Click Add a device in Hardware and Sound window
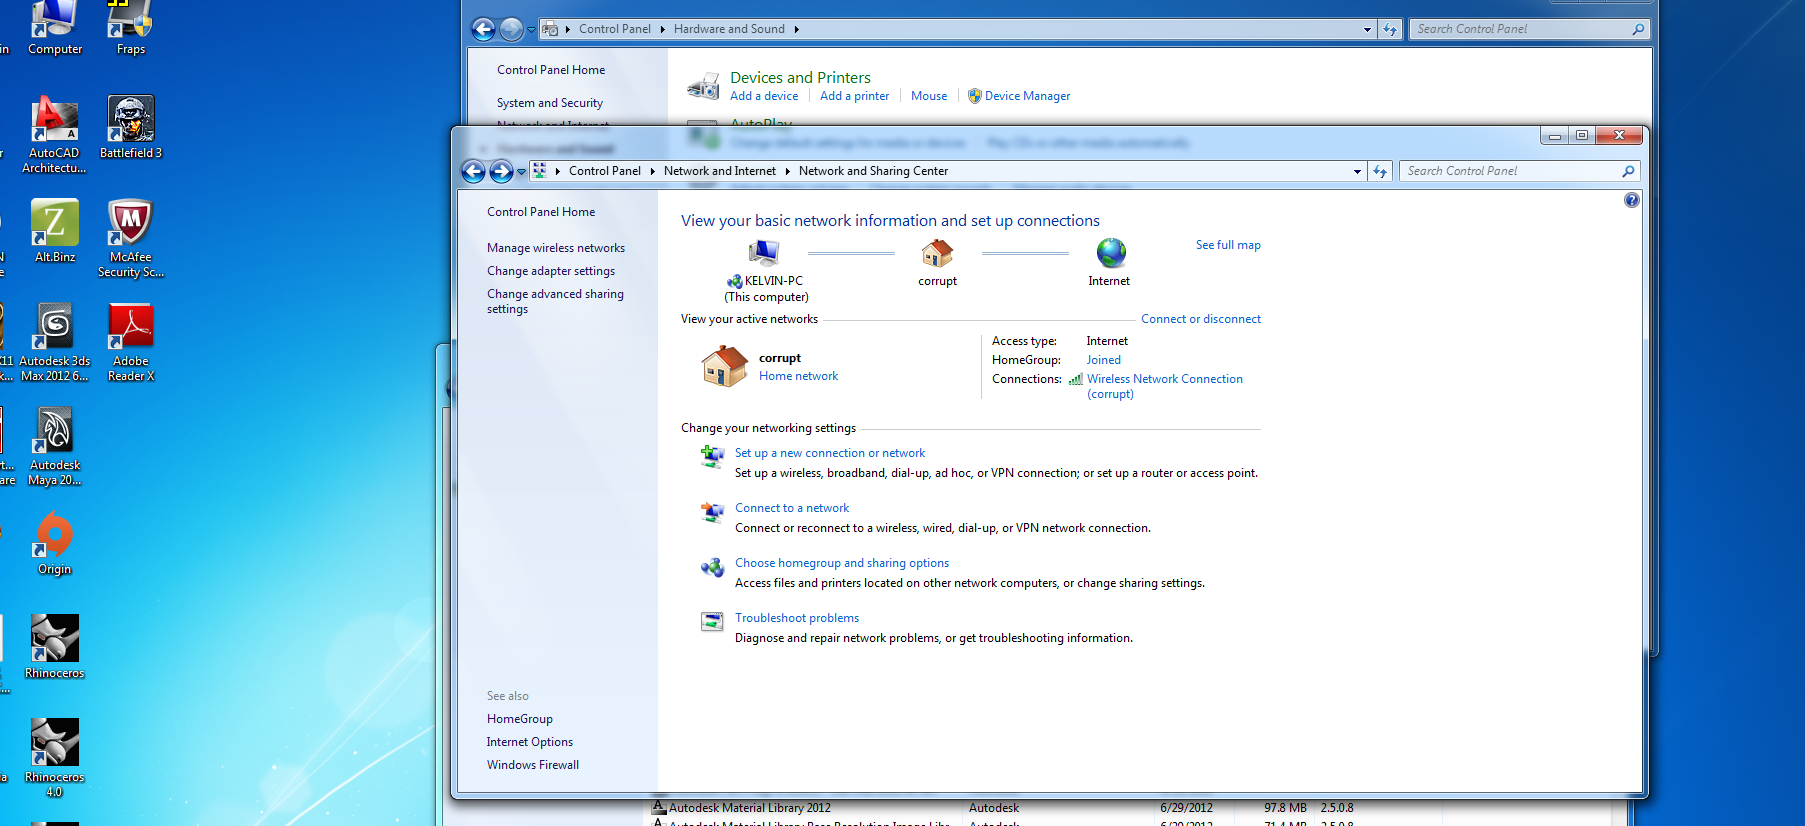 [x=764, y=96]
